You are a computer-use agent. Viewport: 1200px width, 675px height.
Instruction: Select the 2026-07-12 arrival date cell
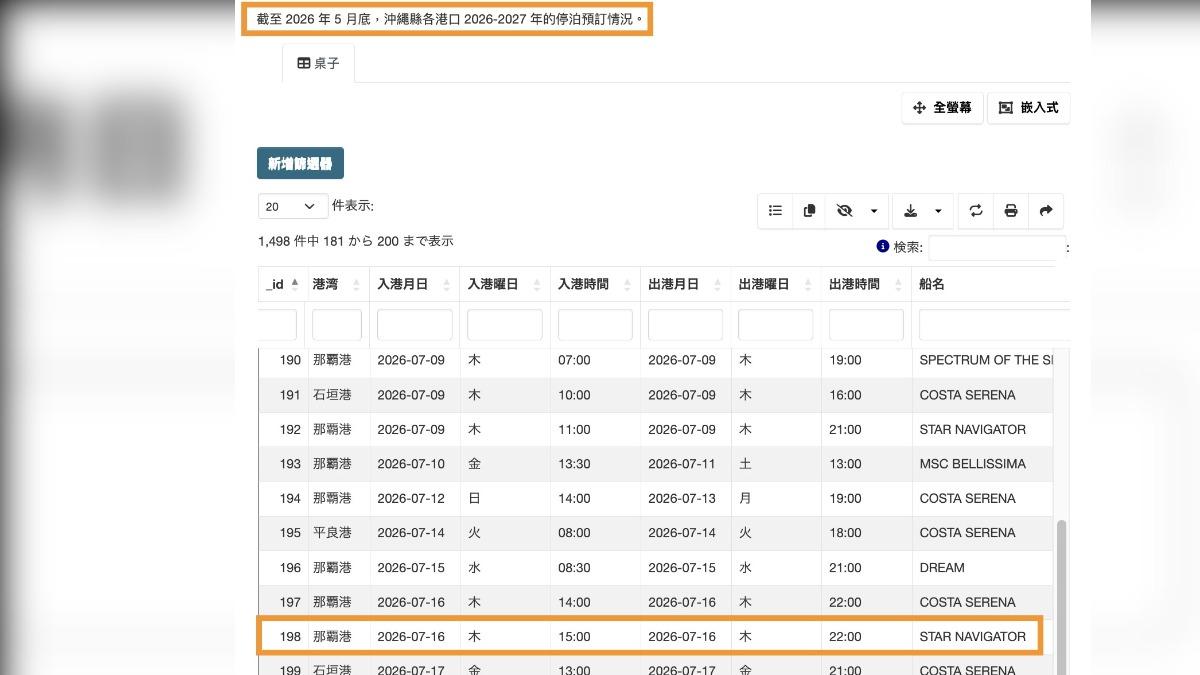[x=415, y=498]
